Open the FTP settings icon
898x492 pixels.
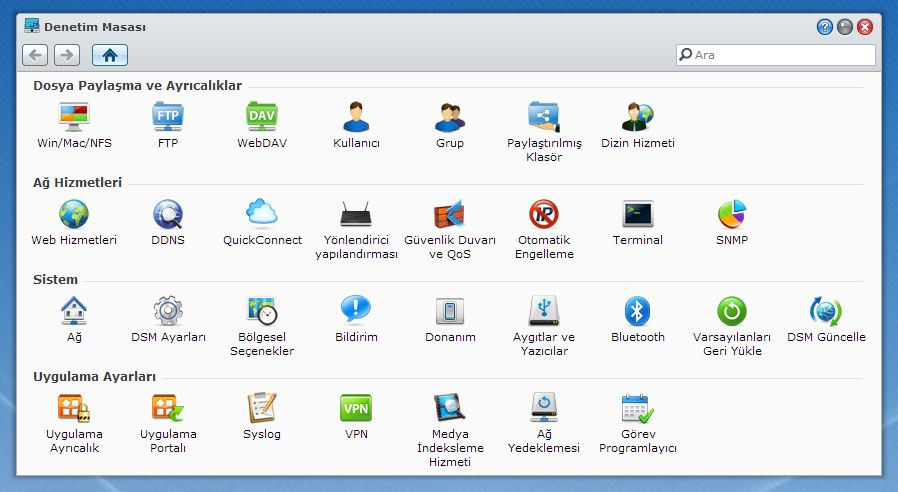pos(168,118)
